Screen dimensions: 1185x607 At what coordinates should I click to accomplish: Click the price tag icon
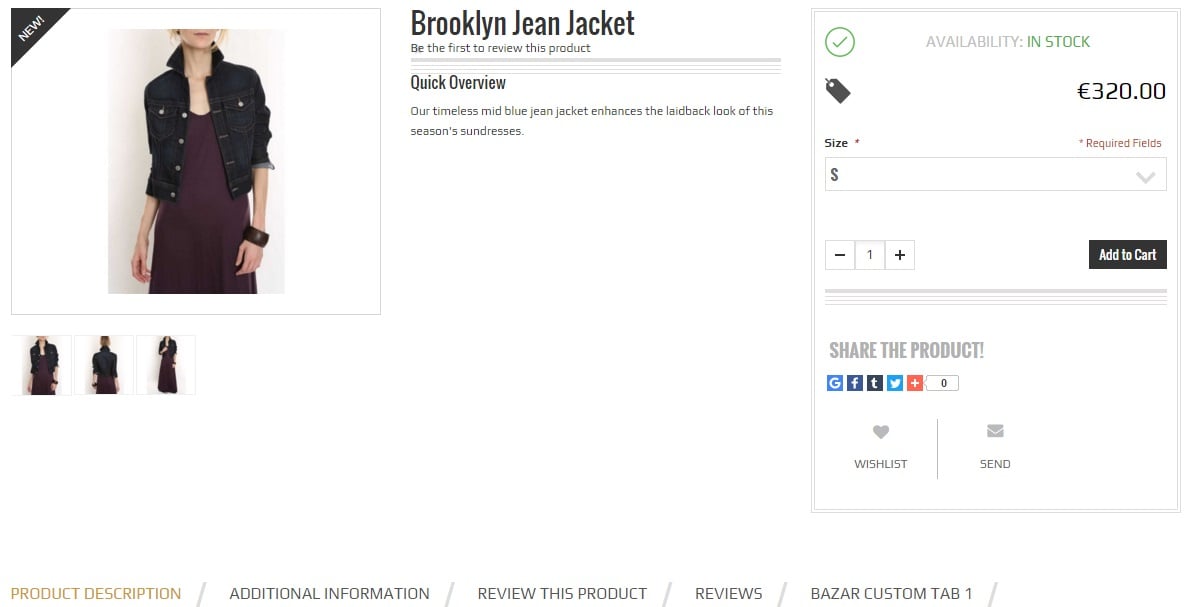pyautogui.click(x=837, y=91)
